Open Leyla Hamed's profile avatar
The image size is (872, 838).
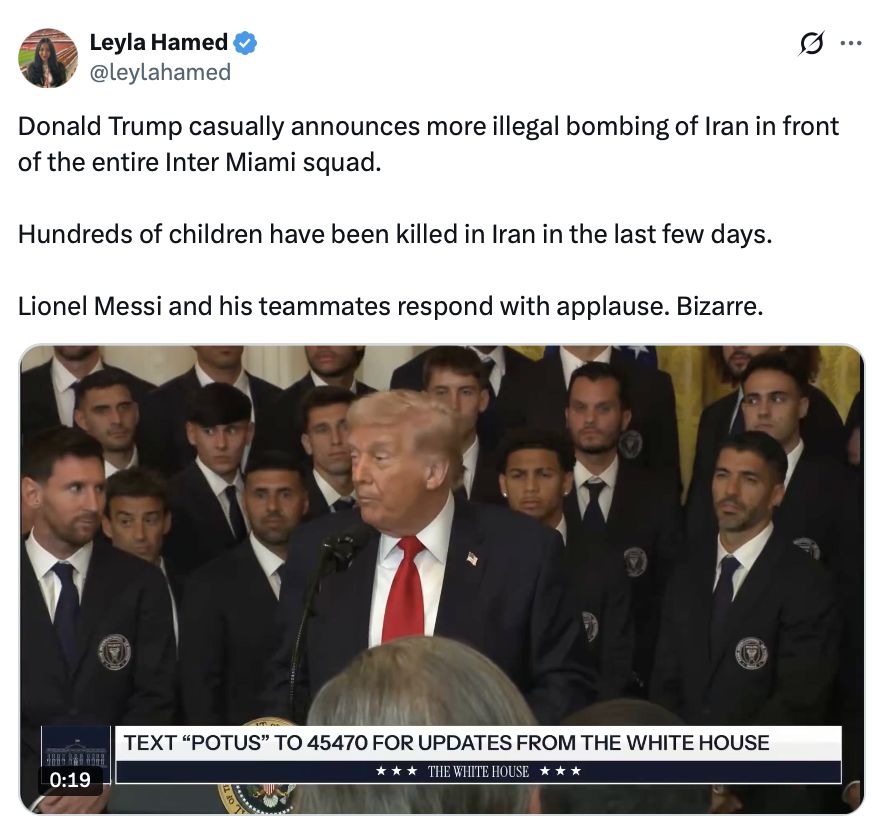click(48, 58)
